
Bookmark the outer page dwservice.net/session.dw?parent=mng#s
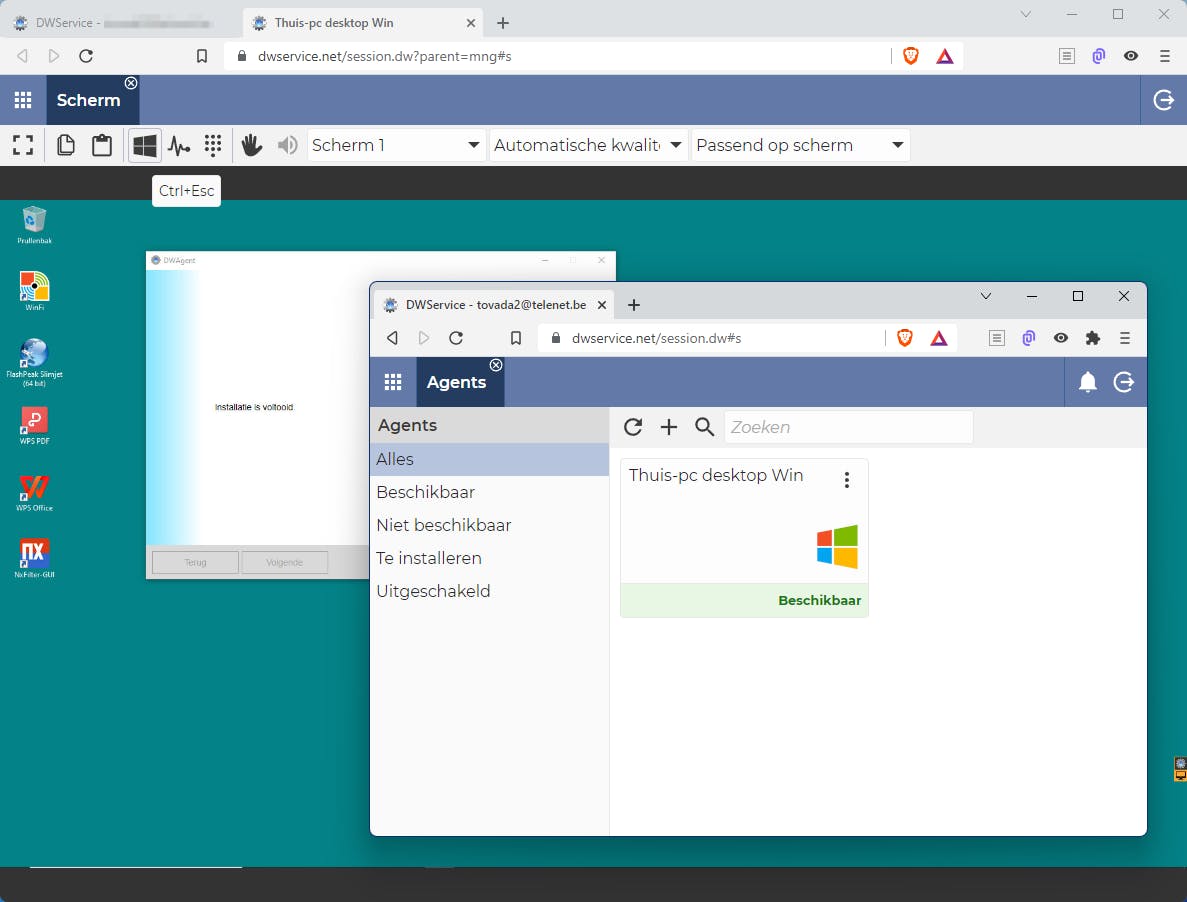tap(201, 56)
